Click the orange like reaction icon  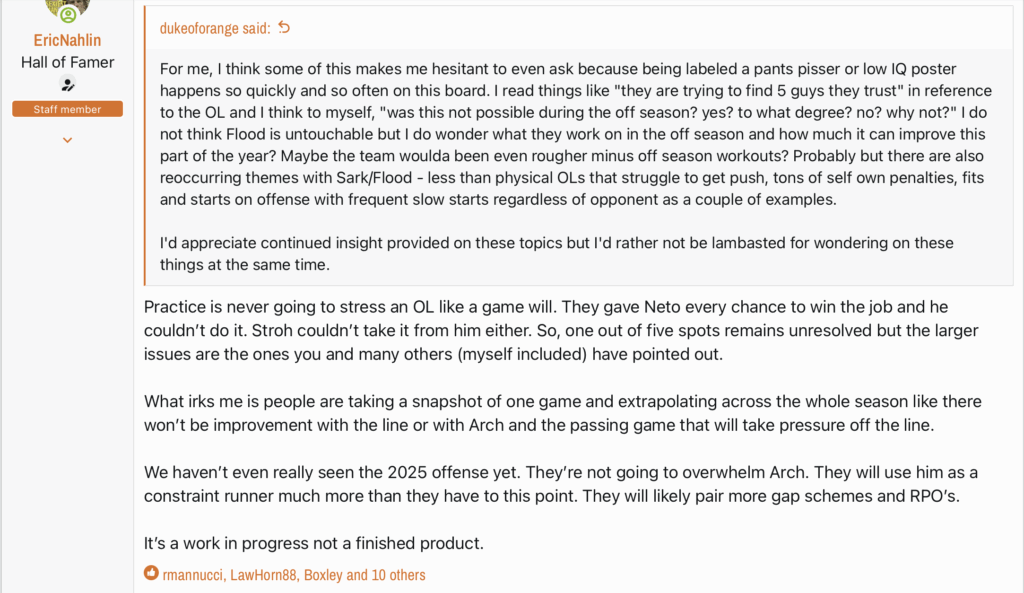point(151,573)
